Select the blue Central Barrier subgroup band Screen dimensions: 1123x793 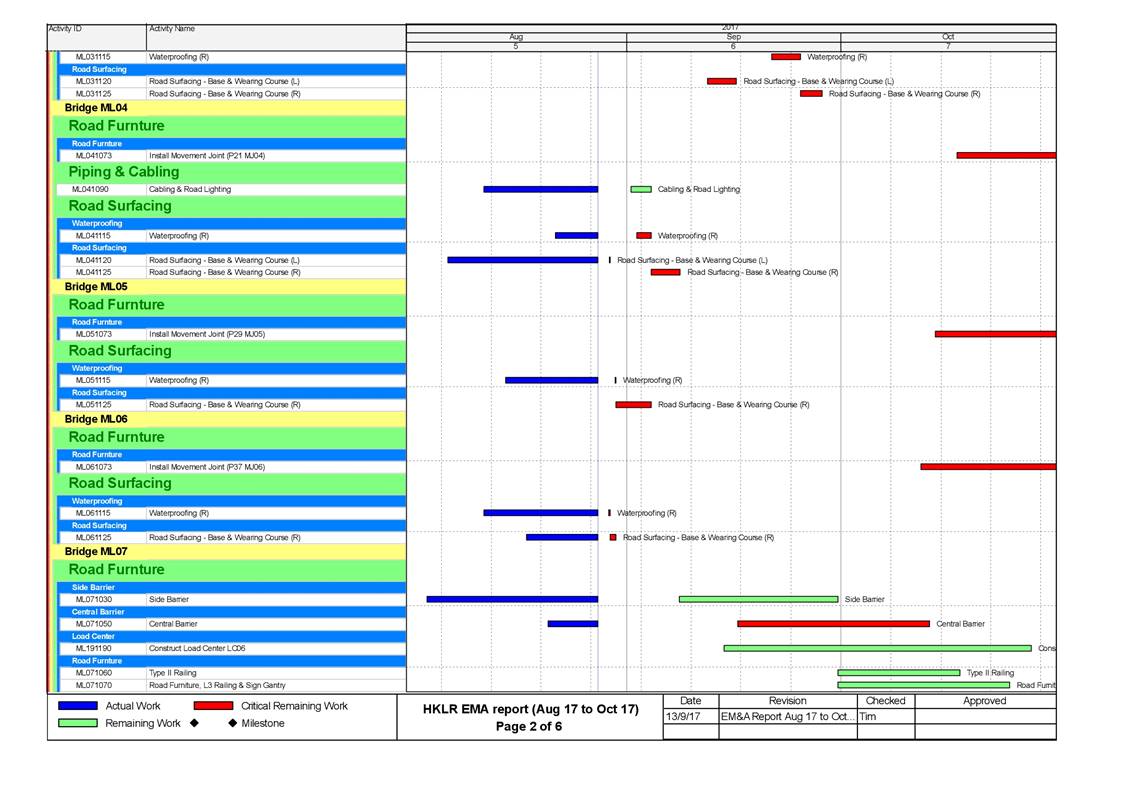233,612
